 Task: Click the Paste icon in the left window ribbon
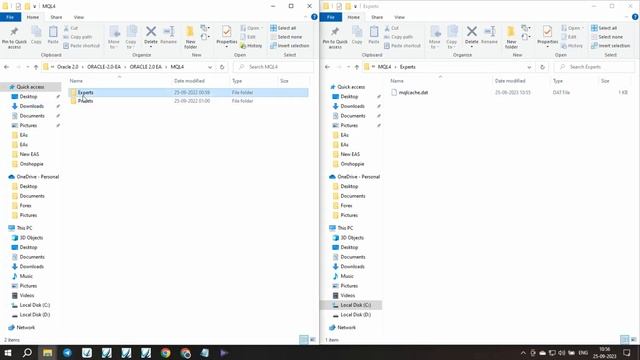pyautogui.click(x=53, y=35)
